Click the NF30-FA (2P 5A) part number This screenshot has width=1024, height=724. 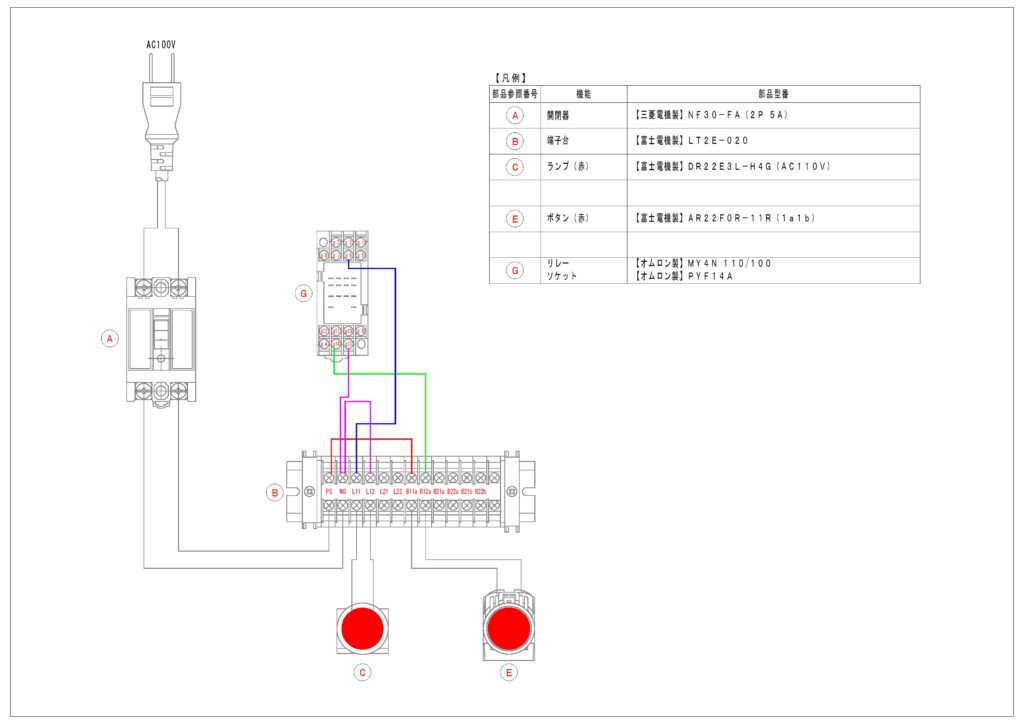click(x=738, y=115)
